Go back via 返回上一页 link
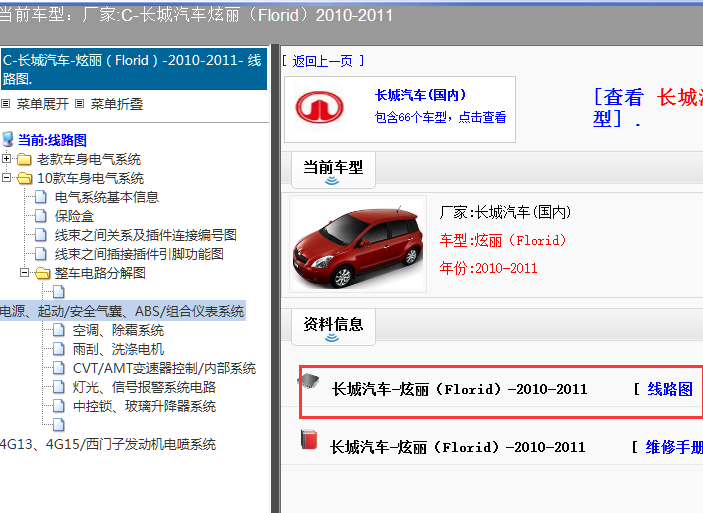 click(323, 61)
